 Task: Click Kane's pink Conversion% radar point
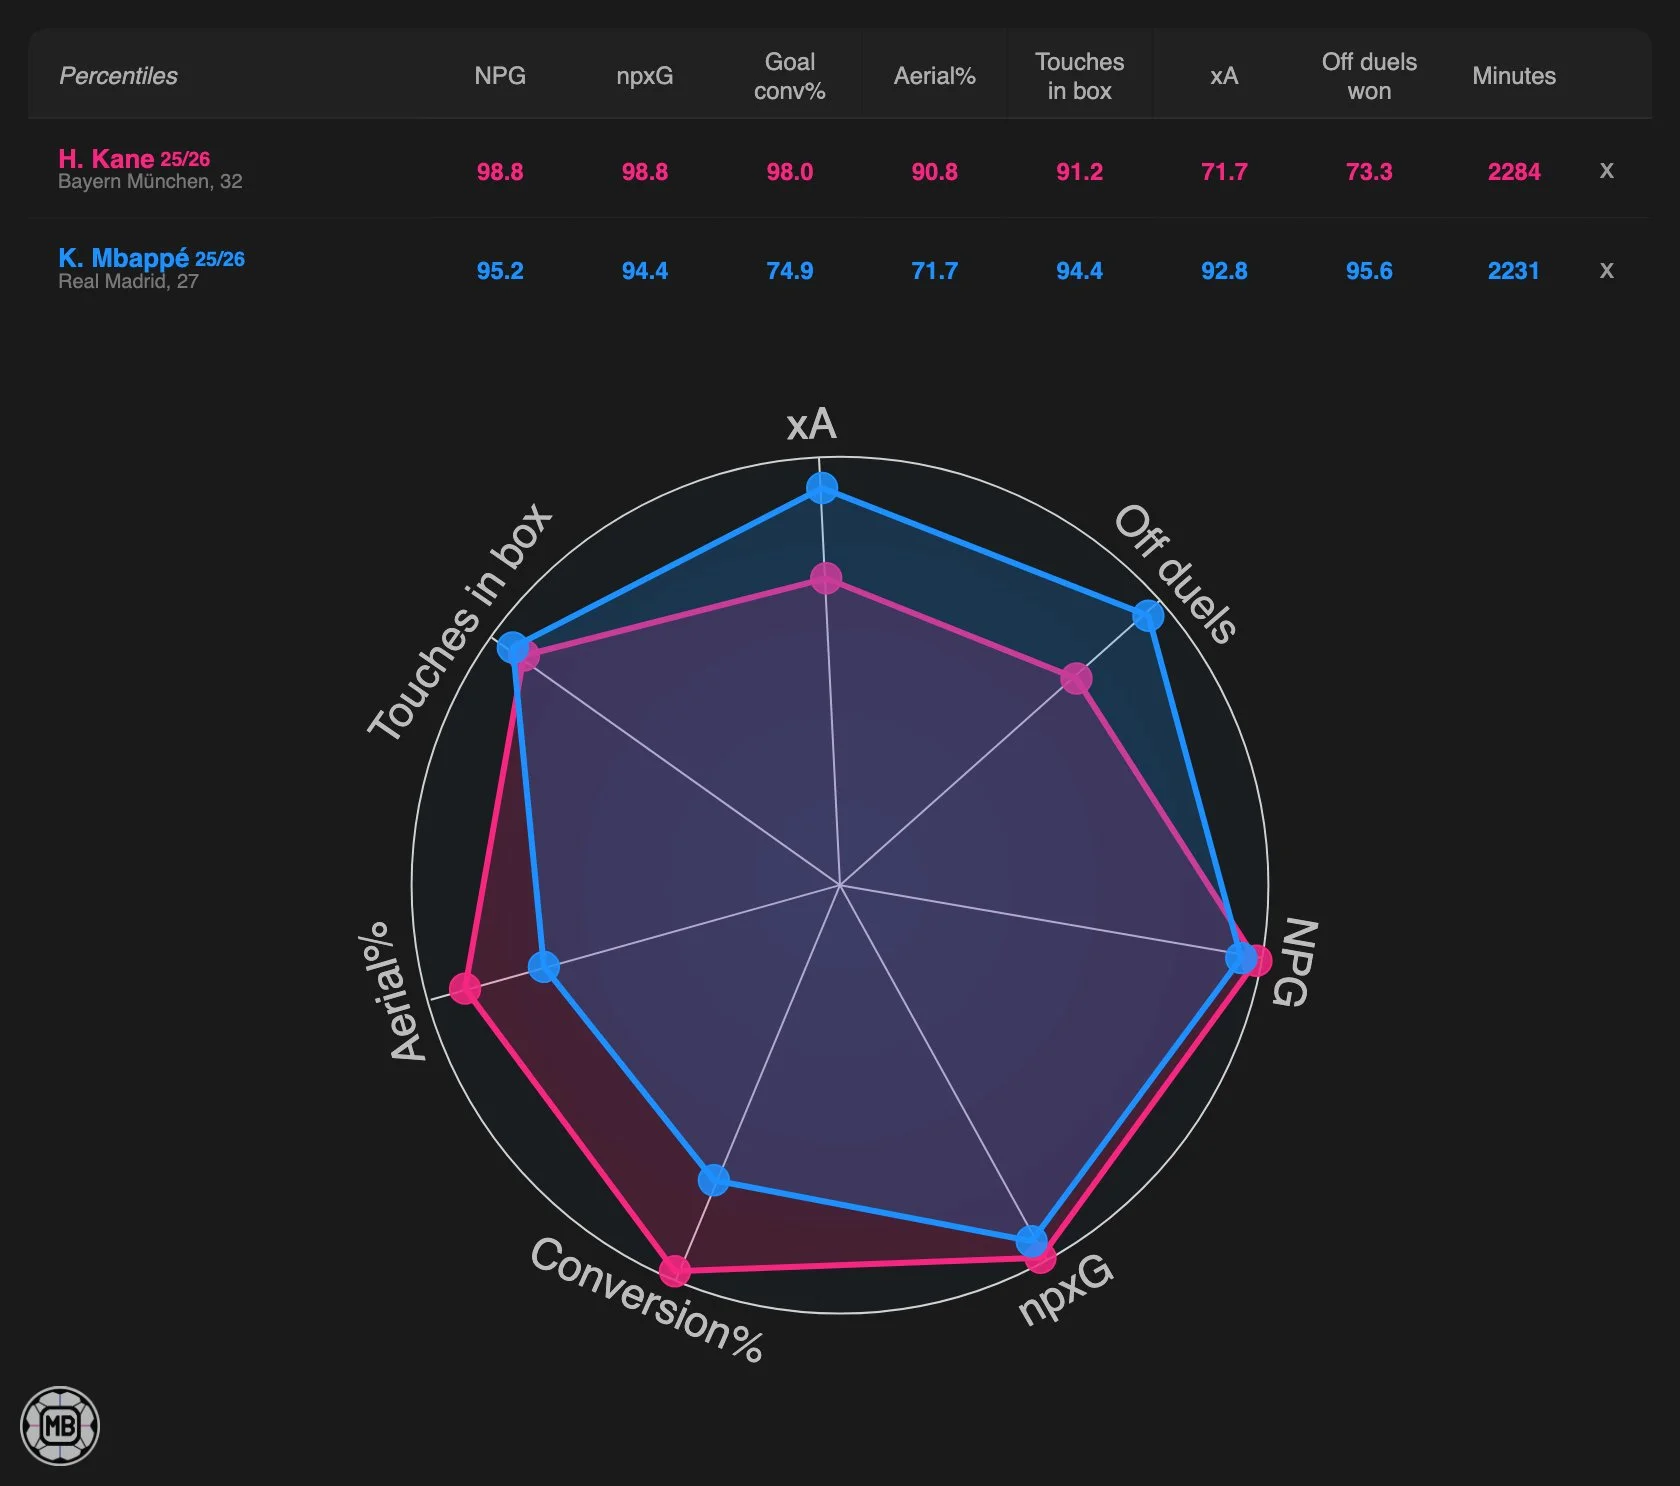point(675,1271)
